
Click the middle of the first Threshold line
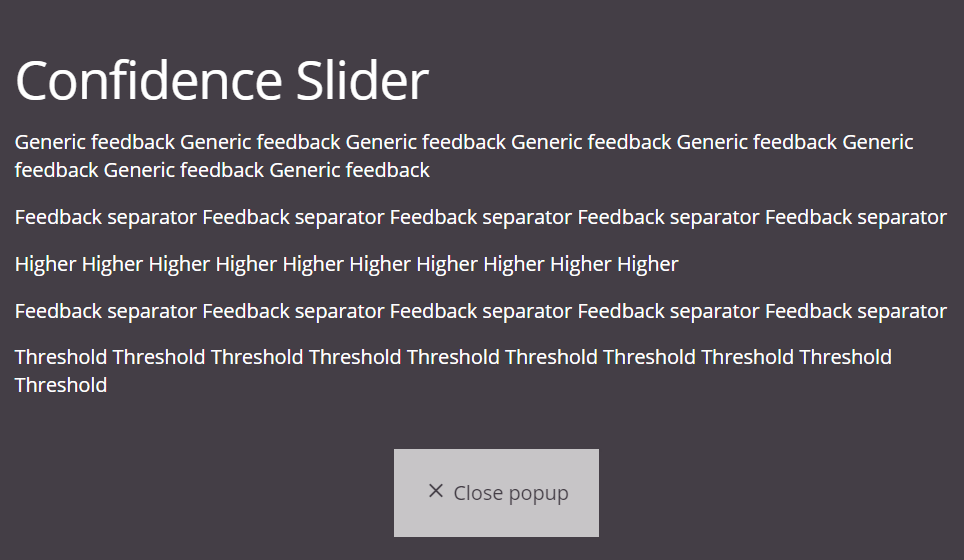pos(453,357)
